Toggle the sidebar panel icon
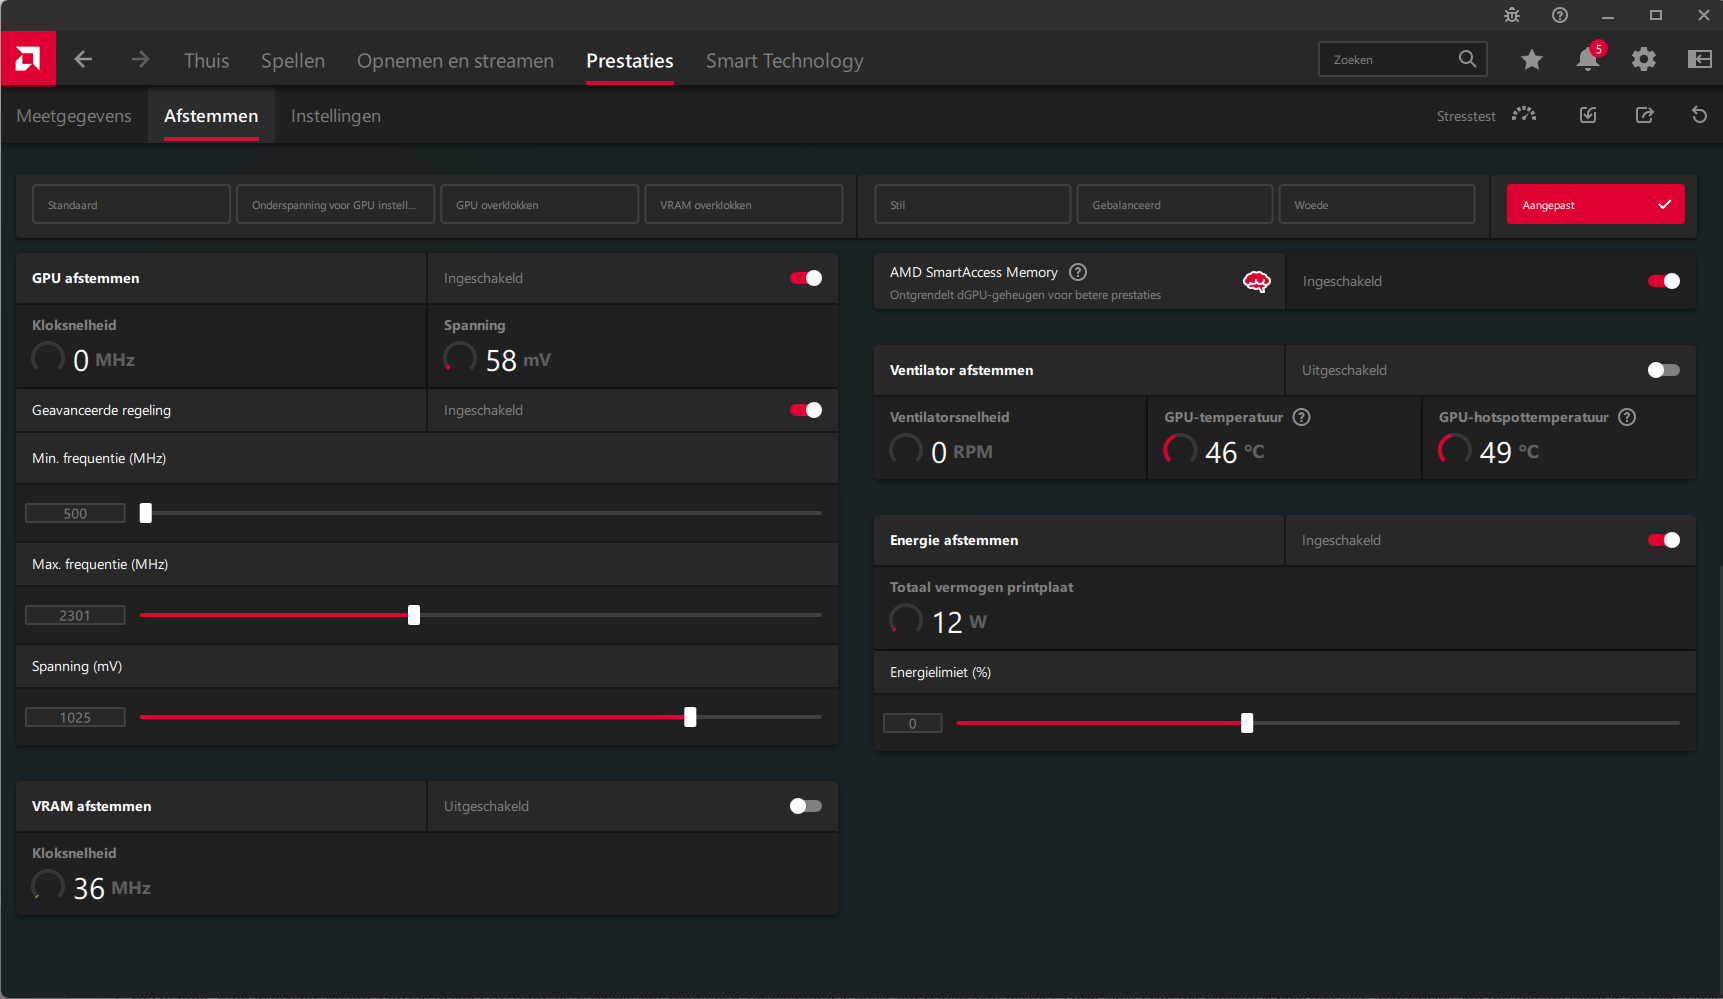This screenshot has height=999, width=1723. pyautogui.click(x=1700, y=59)
